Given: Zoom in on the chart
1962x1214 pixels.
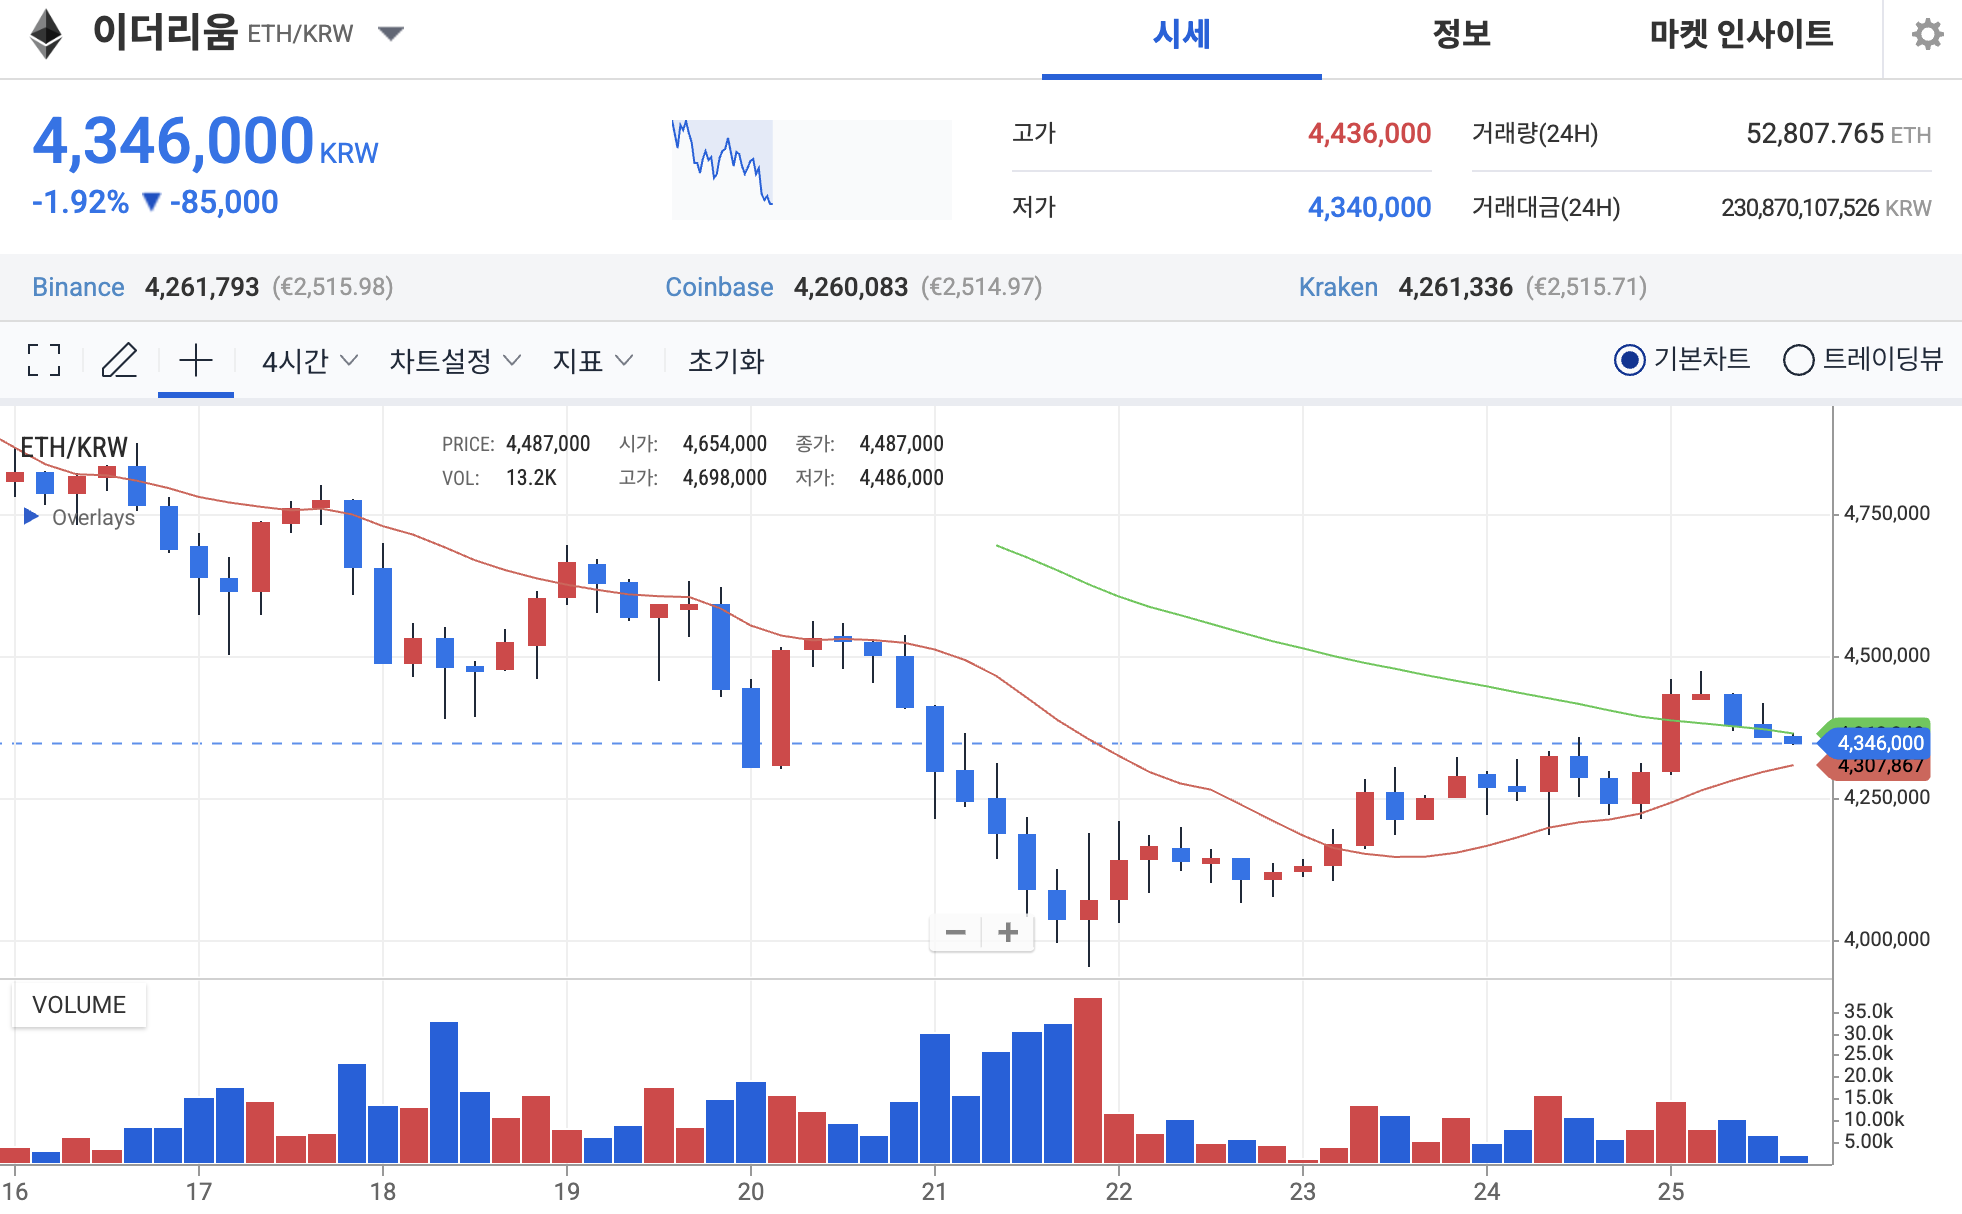Looking at the screenshot, I should coord(1009,932).
